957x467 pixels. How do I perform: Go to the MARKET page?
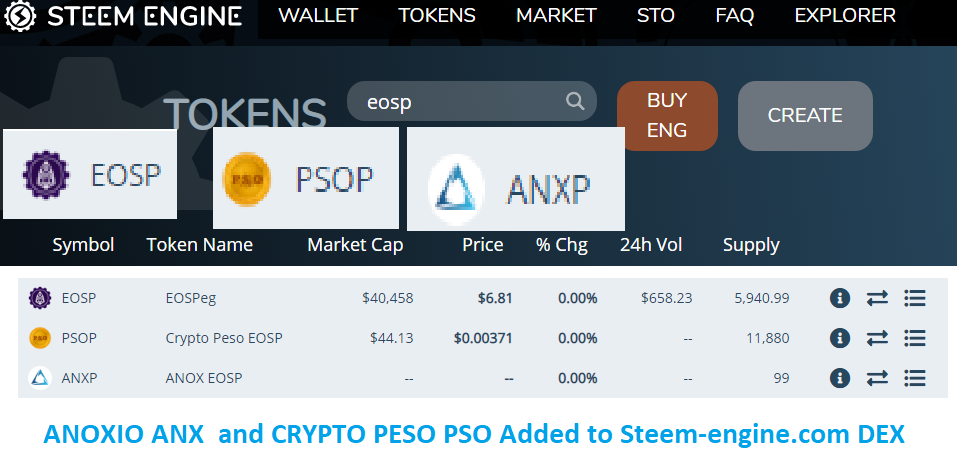click(x=556, y=16)
